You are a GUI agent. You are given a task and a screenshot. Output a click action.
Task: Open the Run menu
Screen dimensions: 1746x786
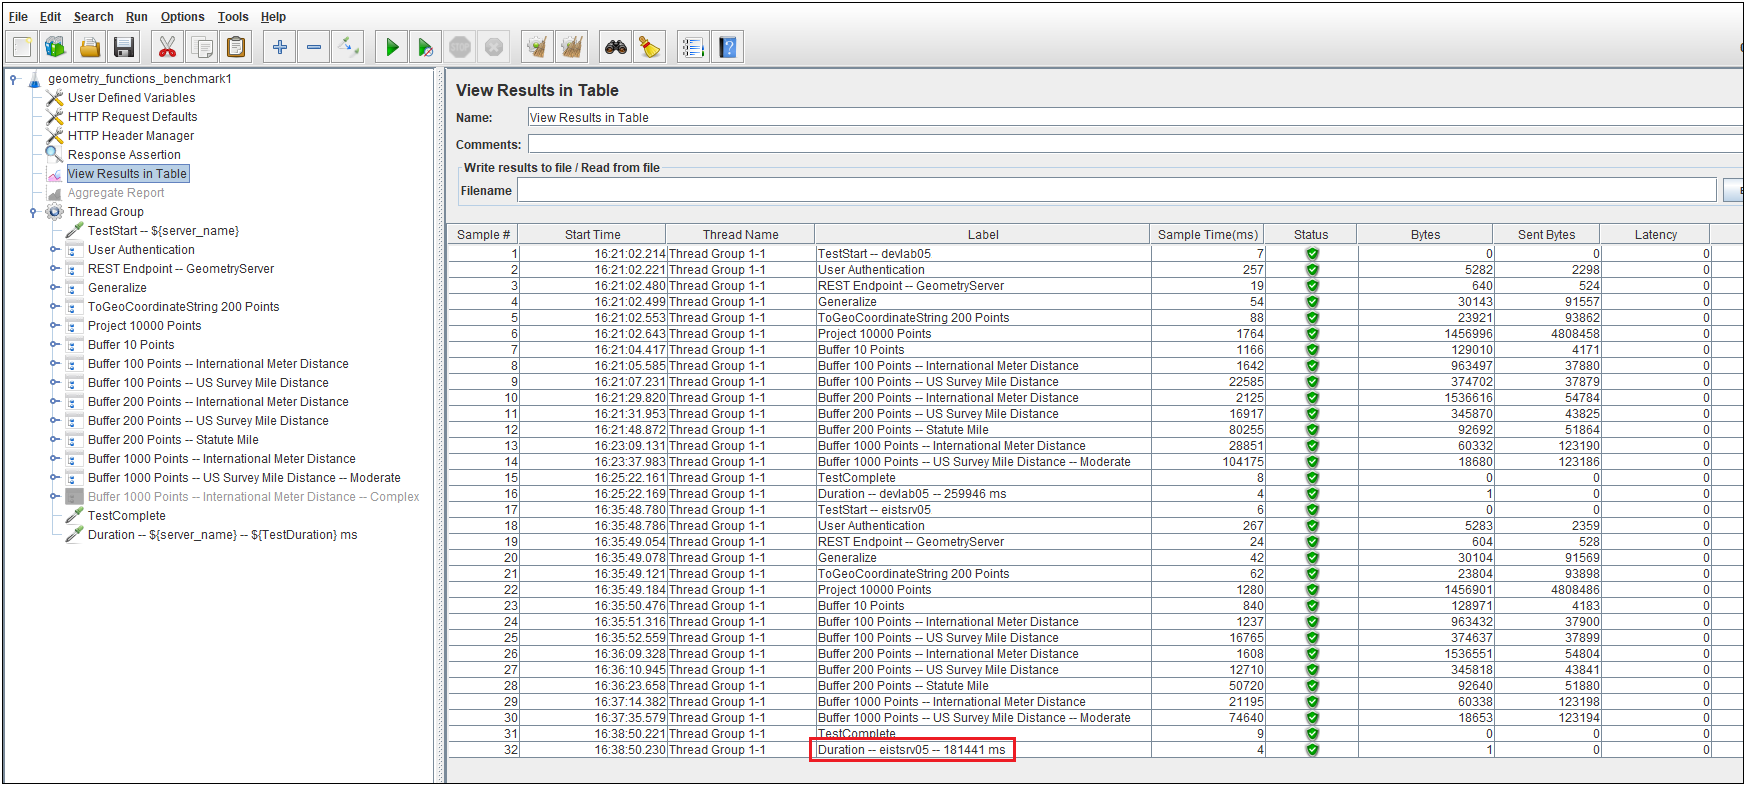coord(137,17)
